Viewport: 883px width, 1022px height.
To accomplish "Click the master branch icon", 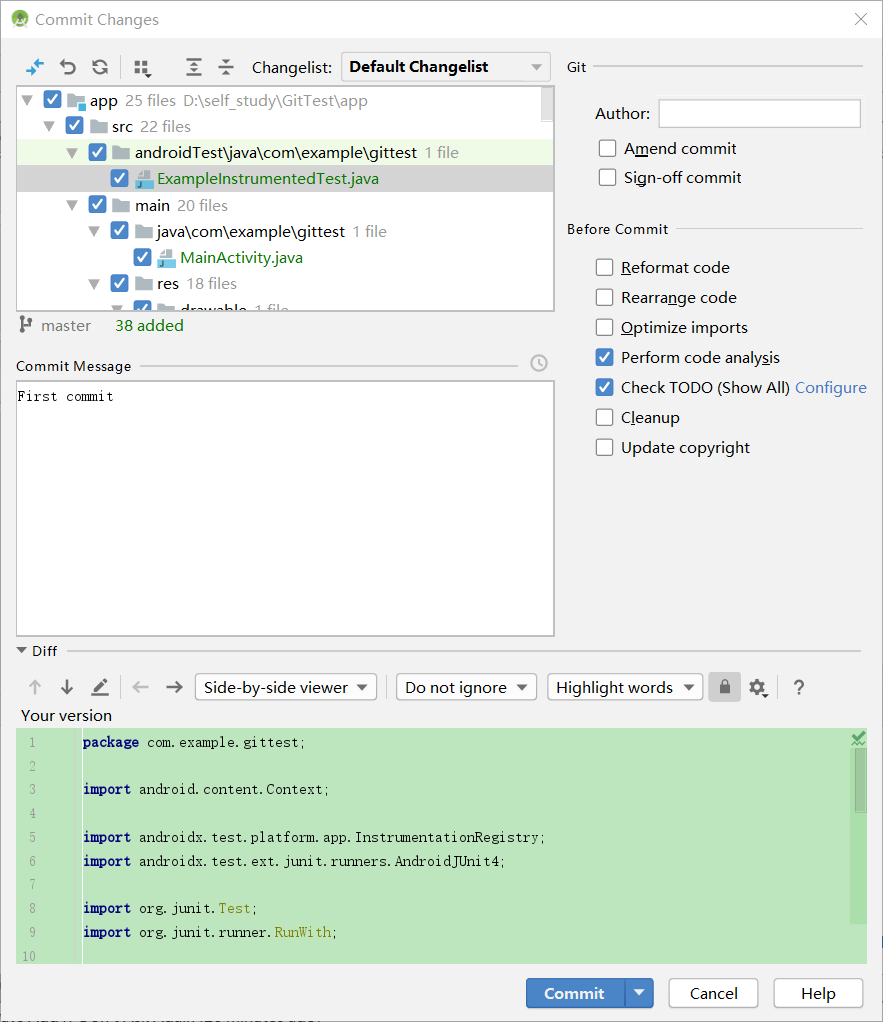I will tap(25, 325).
